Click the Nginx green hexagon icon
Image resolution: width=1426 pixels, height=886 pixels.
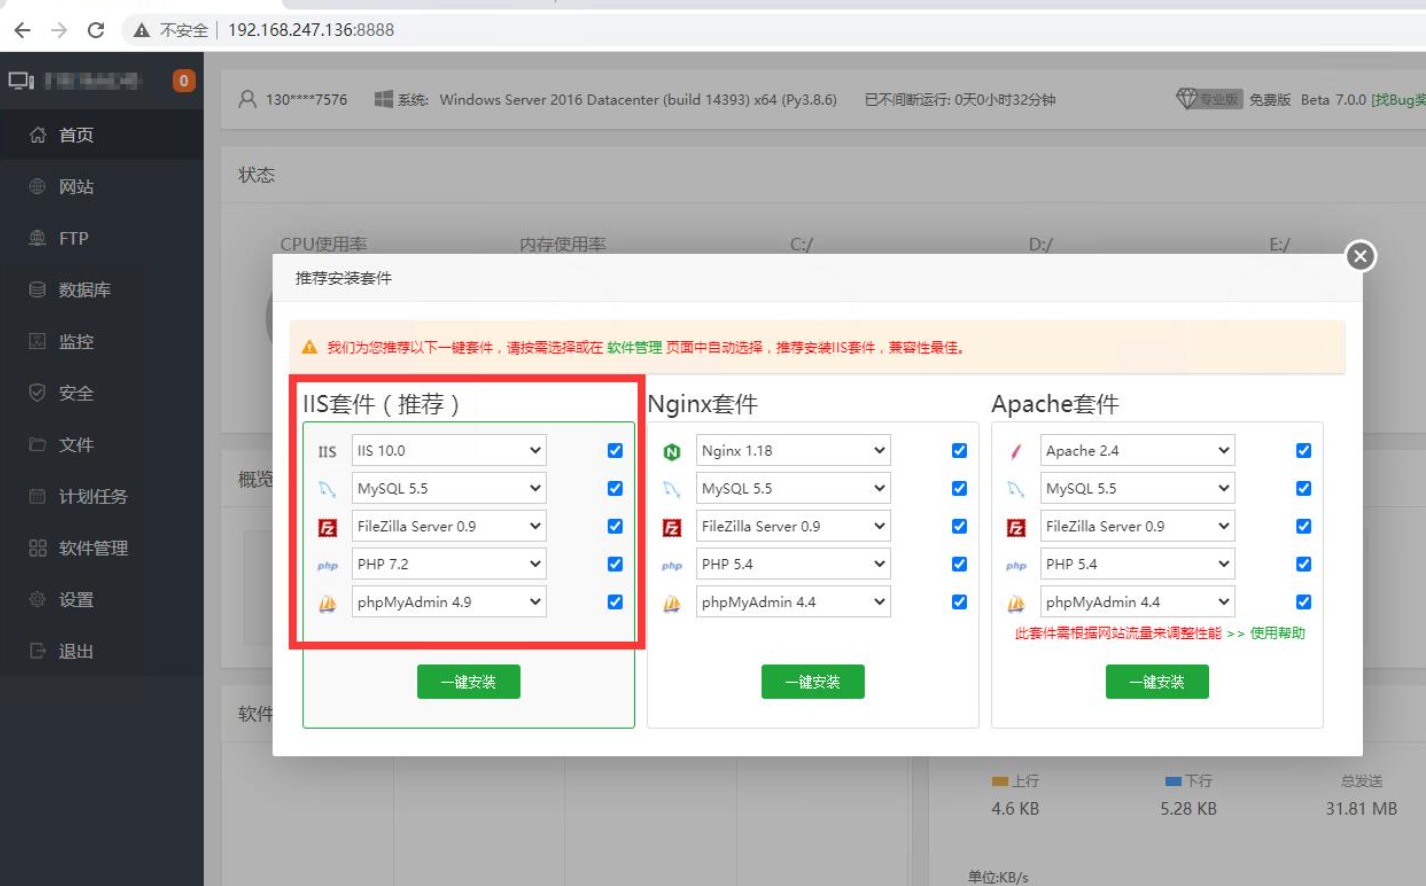click(x=672, y=452)
